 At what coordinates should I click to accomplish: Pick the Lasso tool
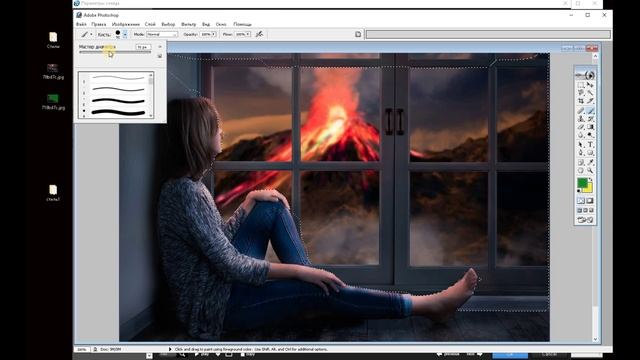click(581, 93)
